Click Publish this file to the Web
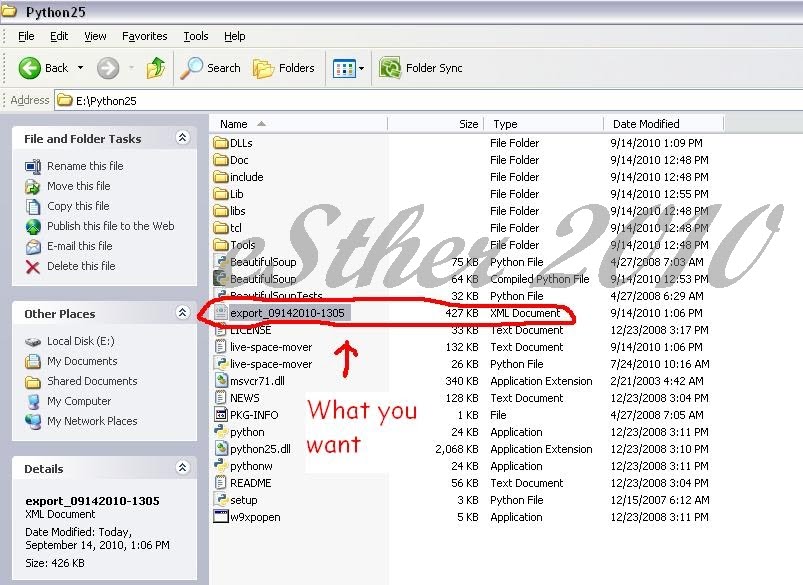 pos(111,226)
